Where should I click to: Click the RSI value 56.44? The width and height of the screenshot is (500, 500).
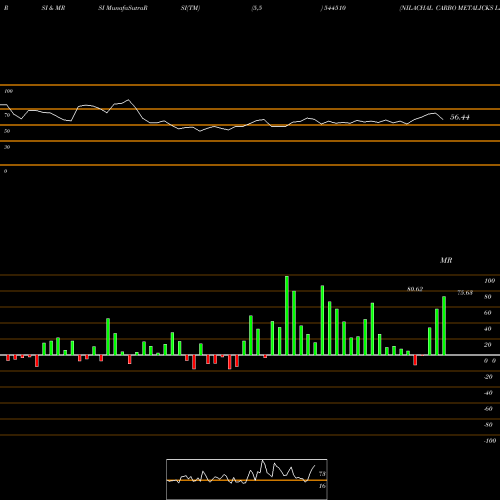(460, 117)
